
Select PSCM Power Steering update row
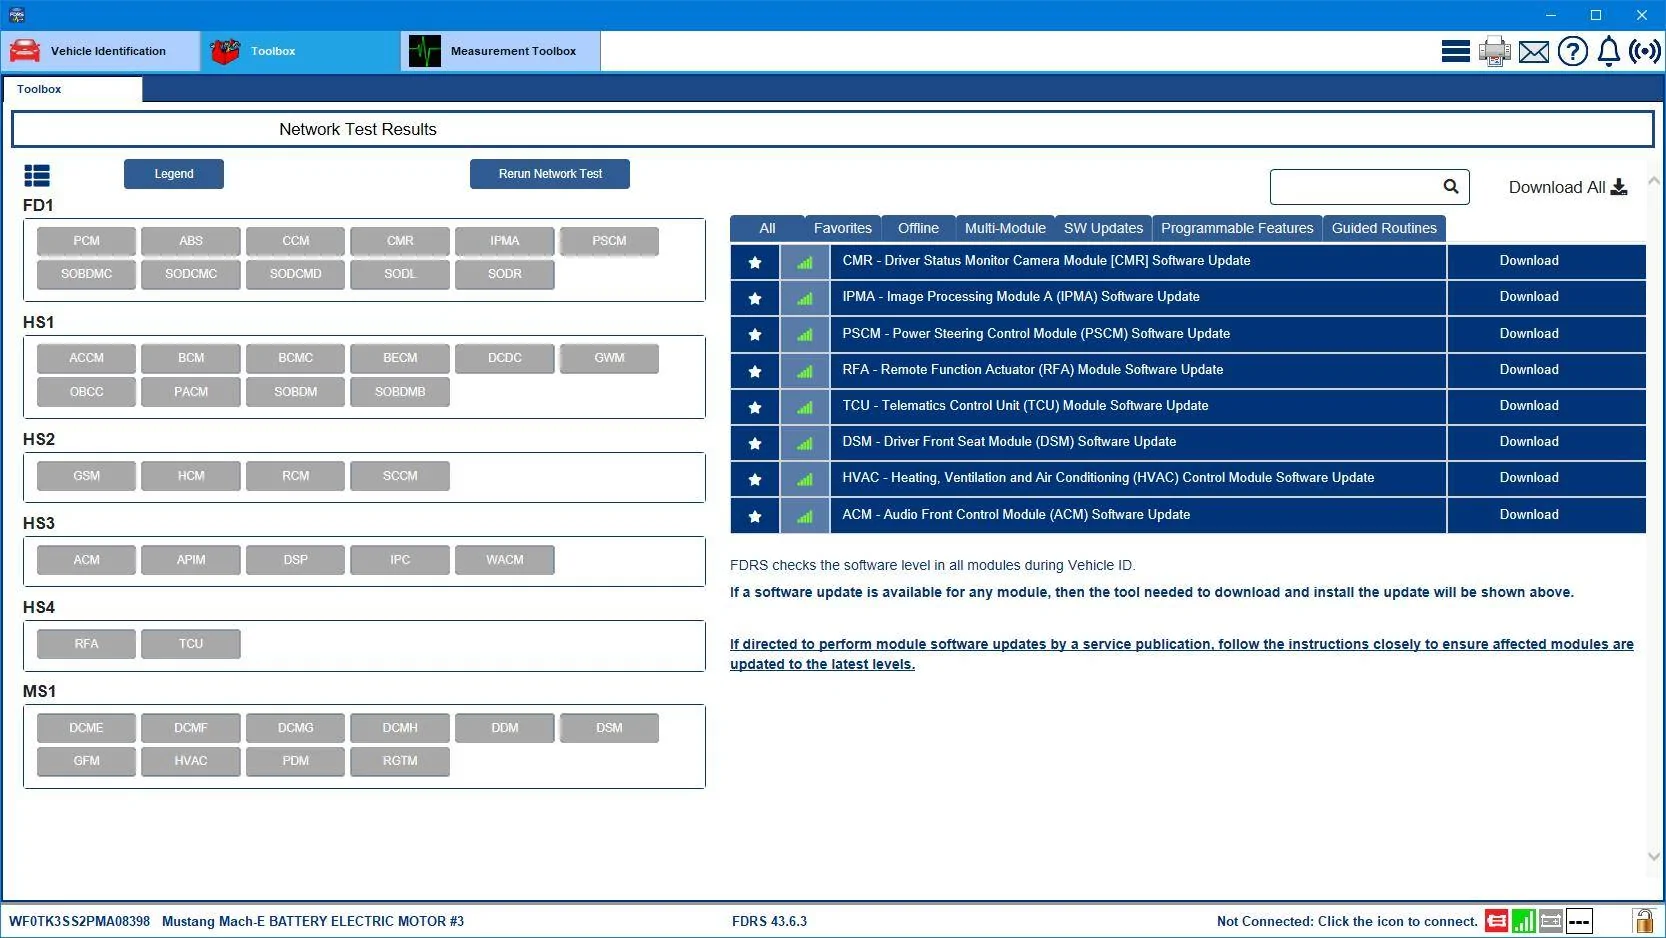(1138, 334)
